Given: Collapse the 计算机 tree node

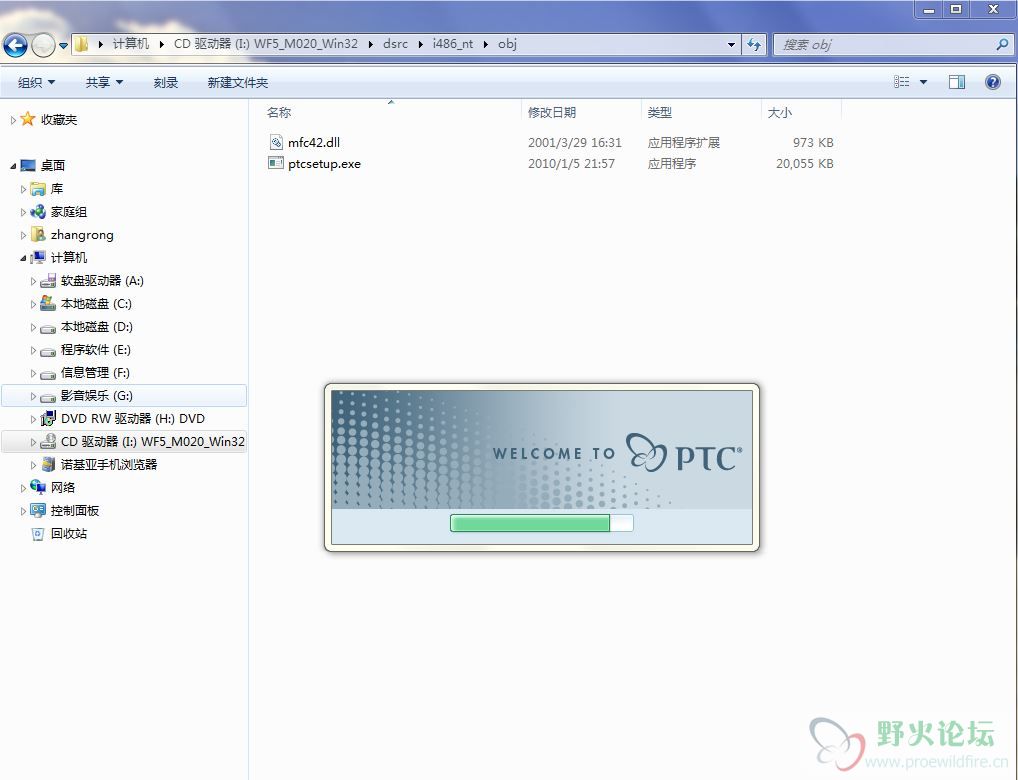Looking at the screenshot, I should point(23,258).
